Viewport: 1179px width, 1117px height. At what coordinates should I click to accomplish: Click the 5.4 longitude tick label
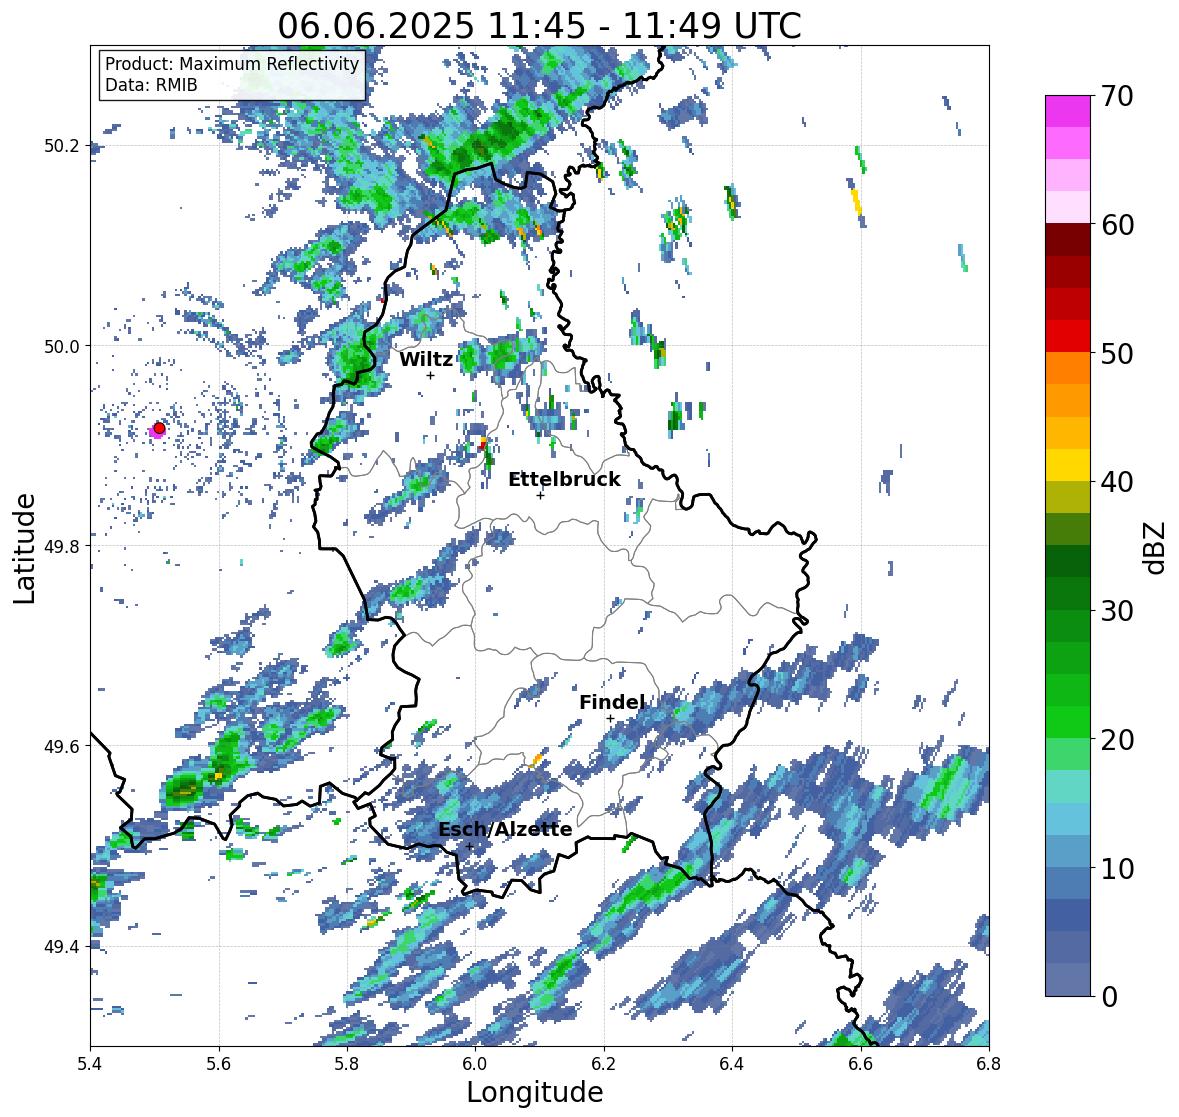(x=90, y=1063)
